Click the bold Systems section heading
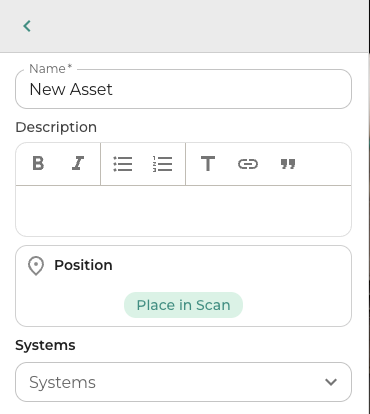370x414 pixels. (45, 345)
